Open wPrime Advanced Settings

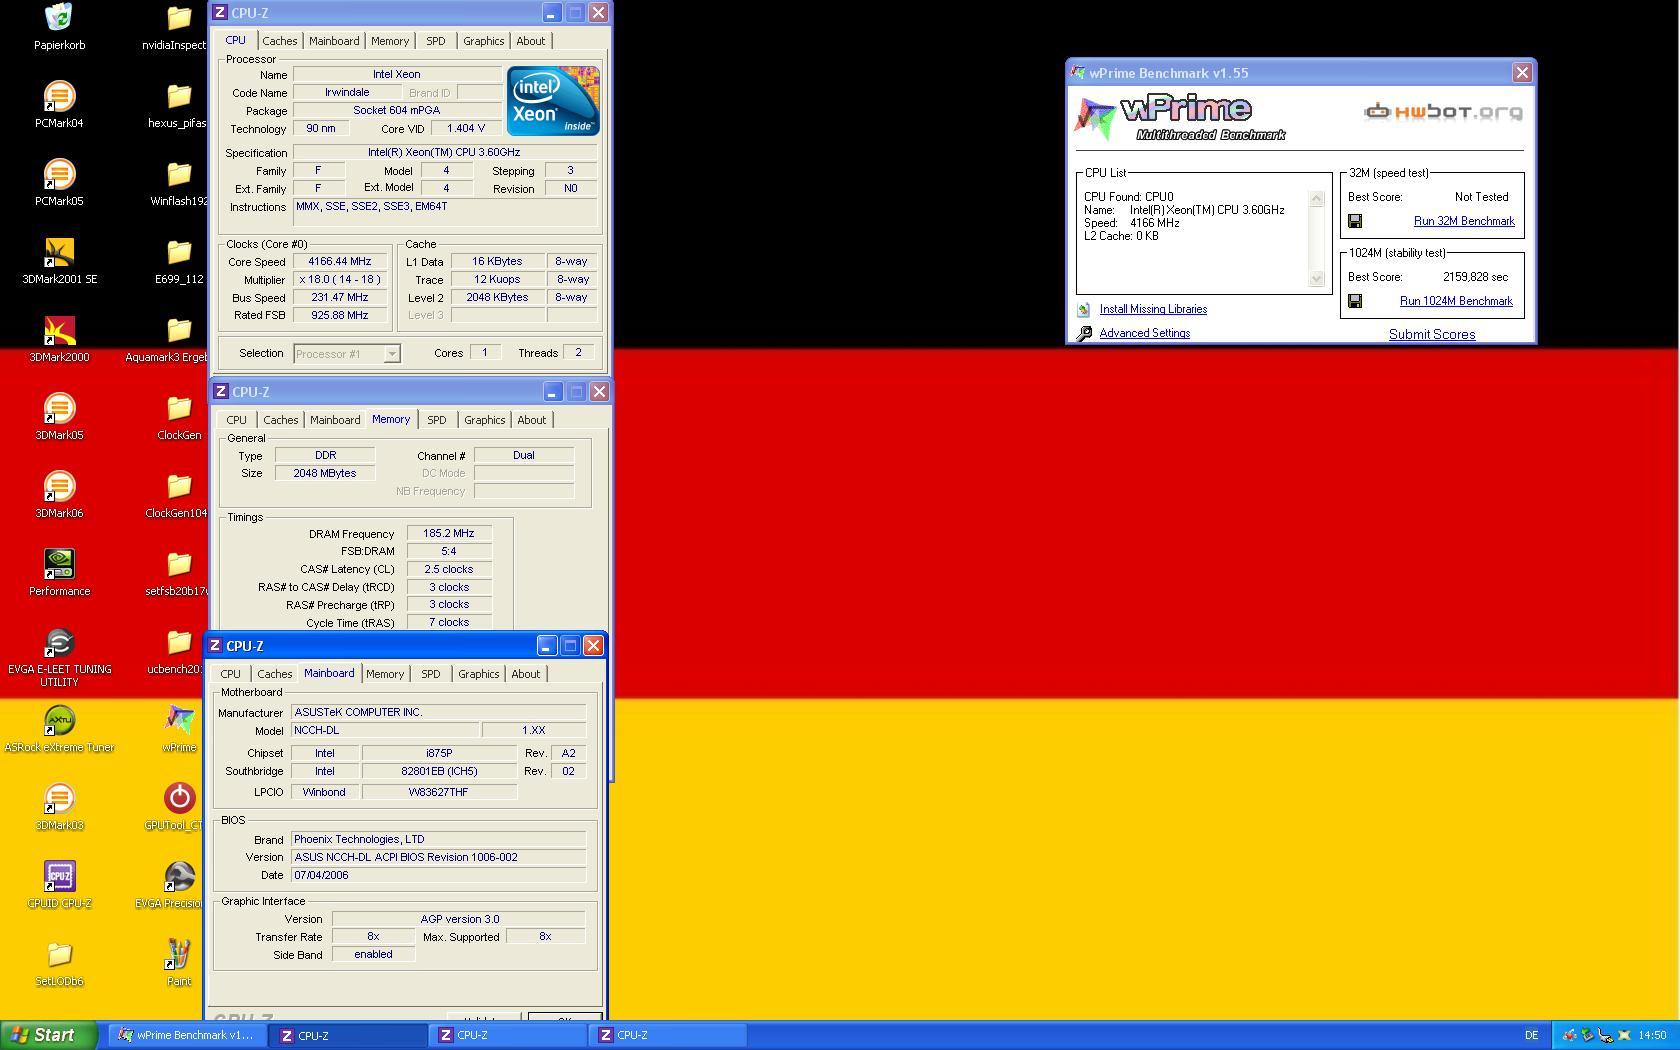(1144, 333)
